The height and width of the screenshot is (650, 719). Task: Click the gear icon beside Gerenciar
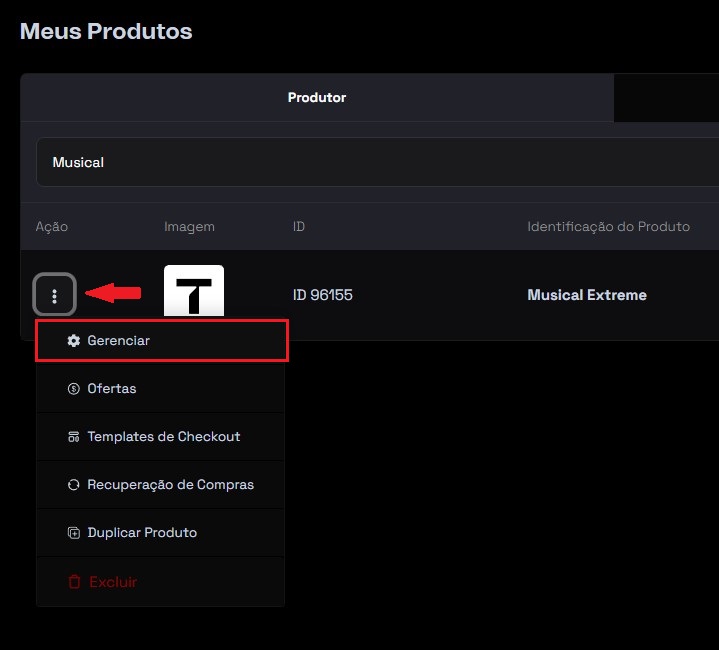(x=73, y=341)
